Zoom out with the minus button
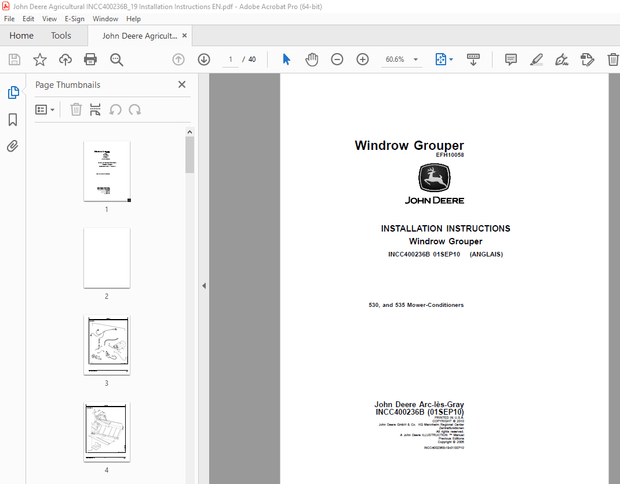Viewport: 620px width, 484px height. click(337, 60)
